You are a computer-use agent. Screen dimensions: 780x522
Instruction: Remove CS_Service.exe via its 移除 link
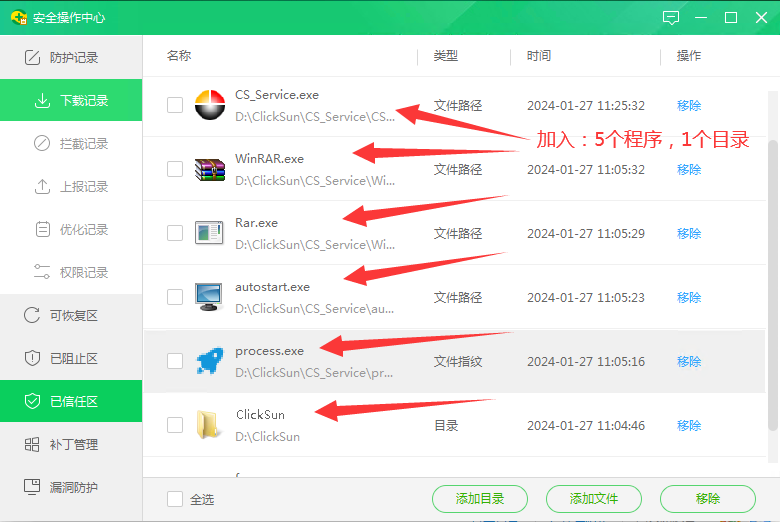click(689, 105)
